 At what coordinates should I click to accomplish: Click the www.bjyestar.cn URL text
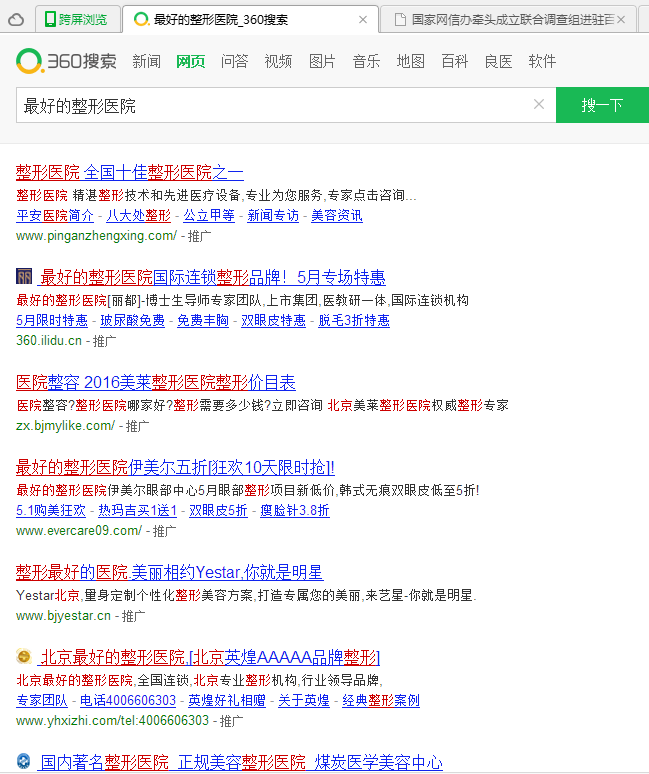[x=63, y=616]
